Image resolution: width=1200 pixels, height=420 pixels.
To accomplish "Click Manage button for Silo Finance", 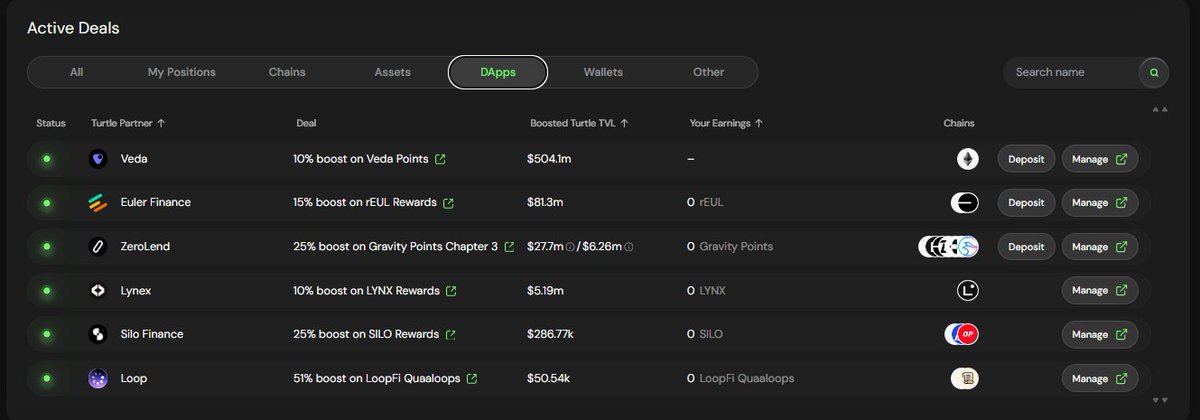I will (1100, 334).
